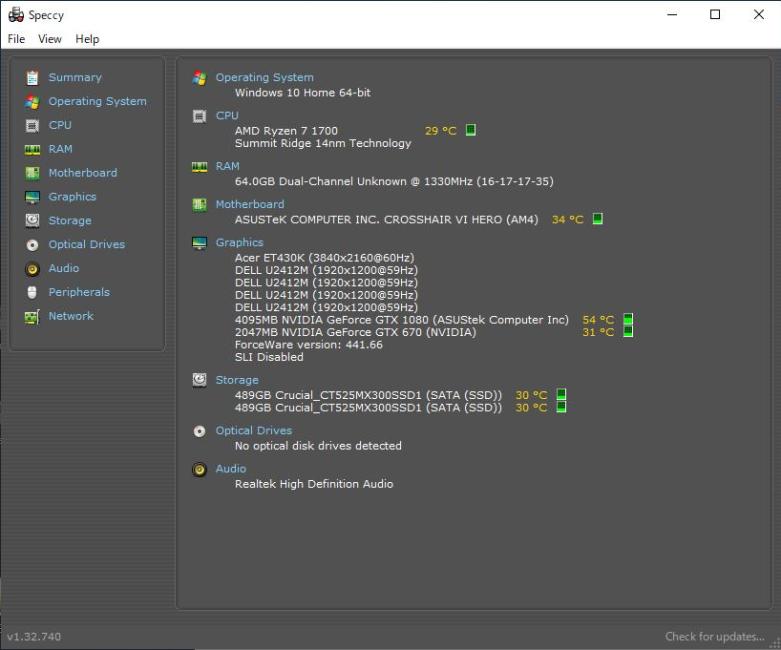
Task: Open the Help menu
Action: (x=87, y=39)
